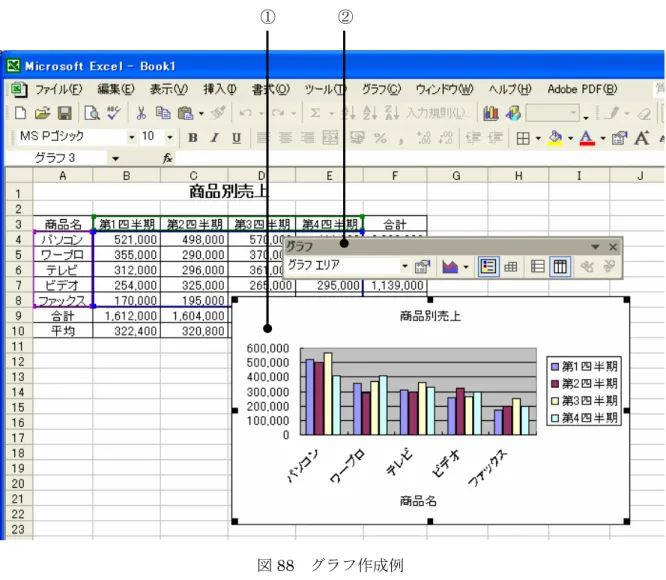Screen dimensions: 666x580
Task: Open the グラフ(C) menu
Action: pyautogui.click(x=381, y=89)
